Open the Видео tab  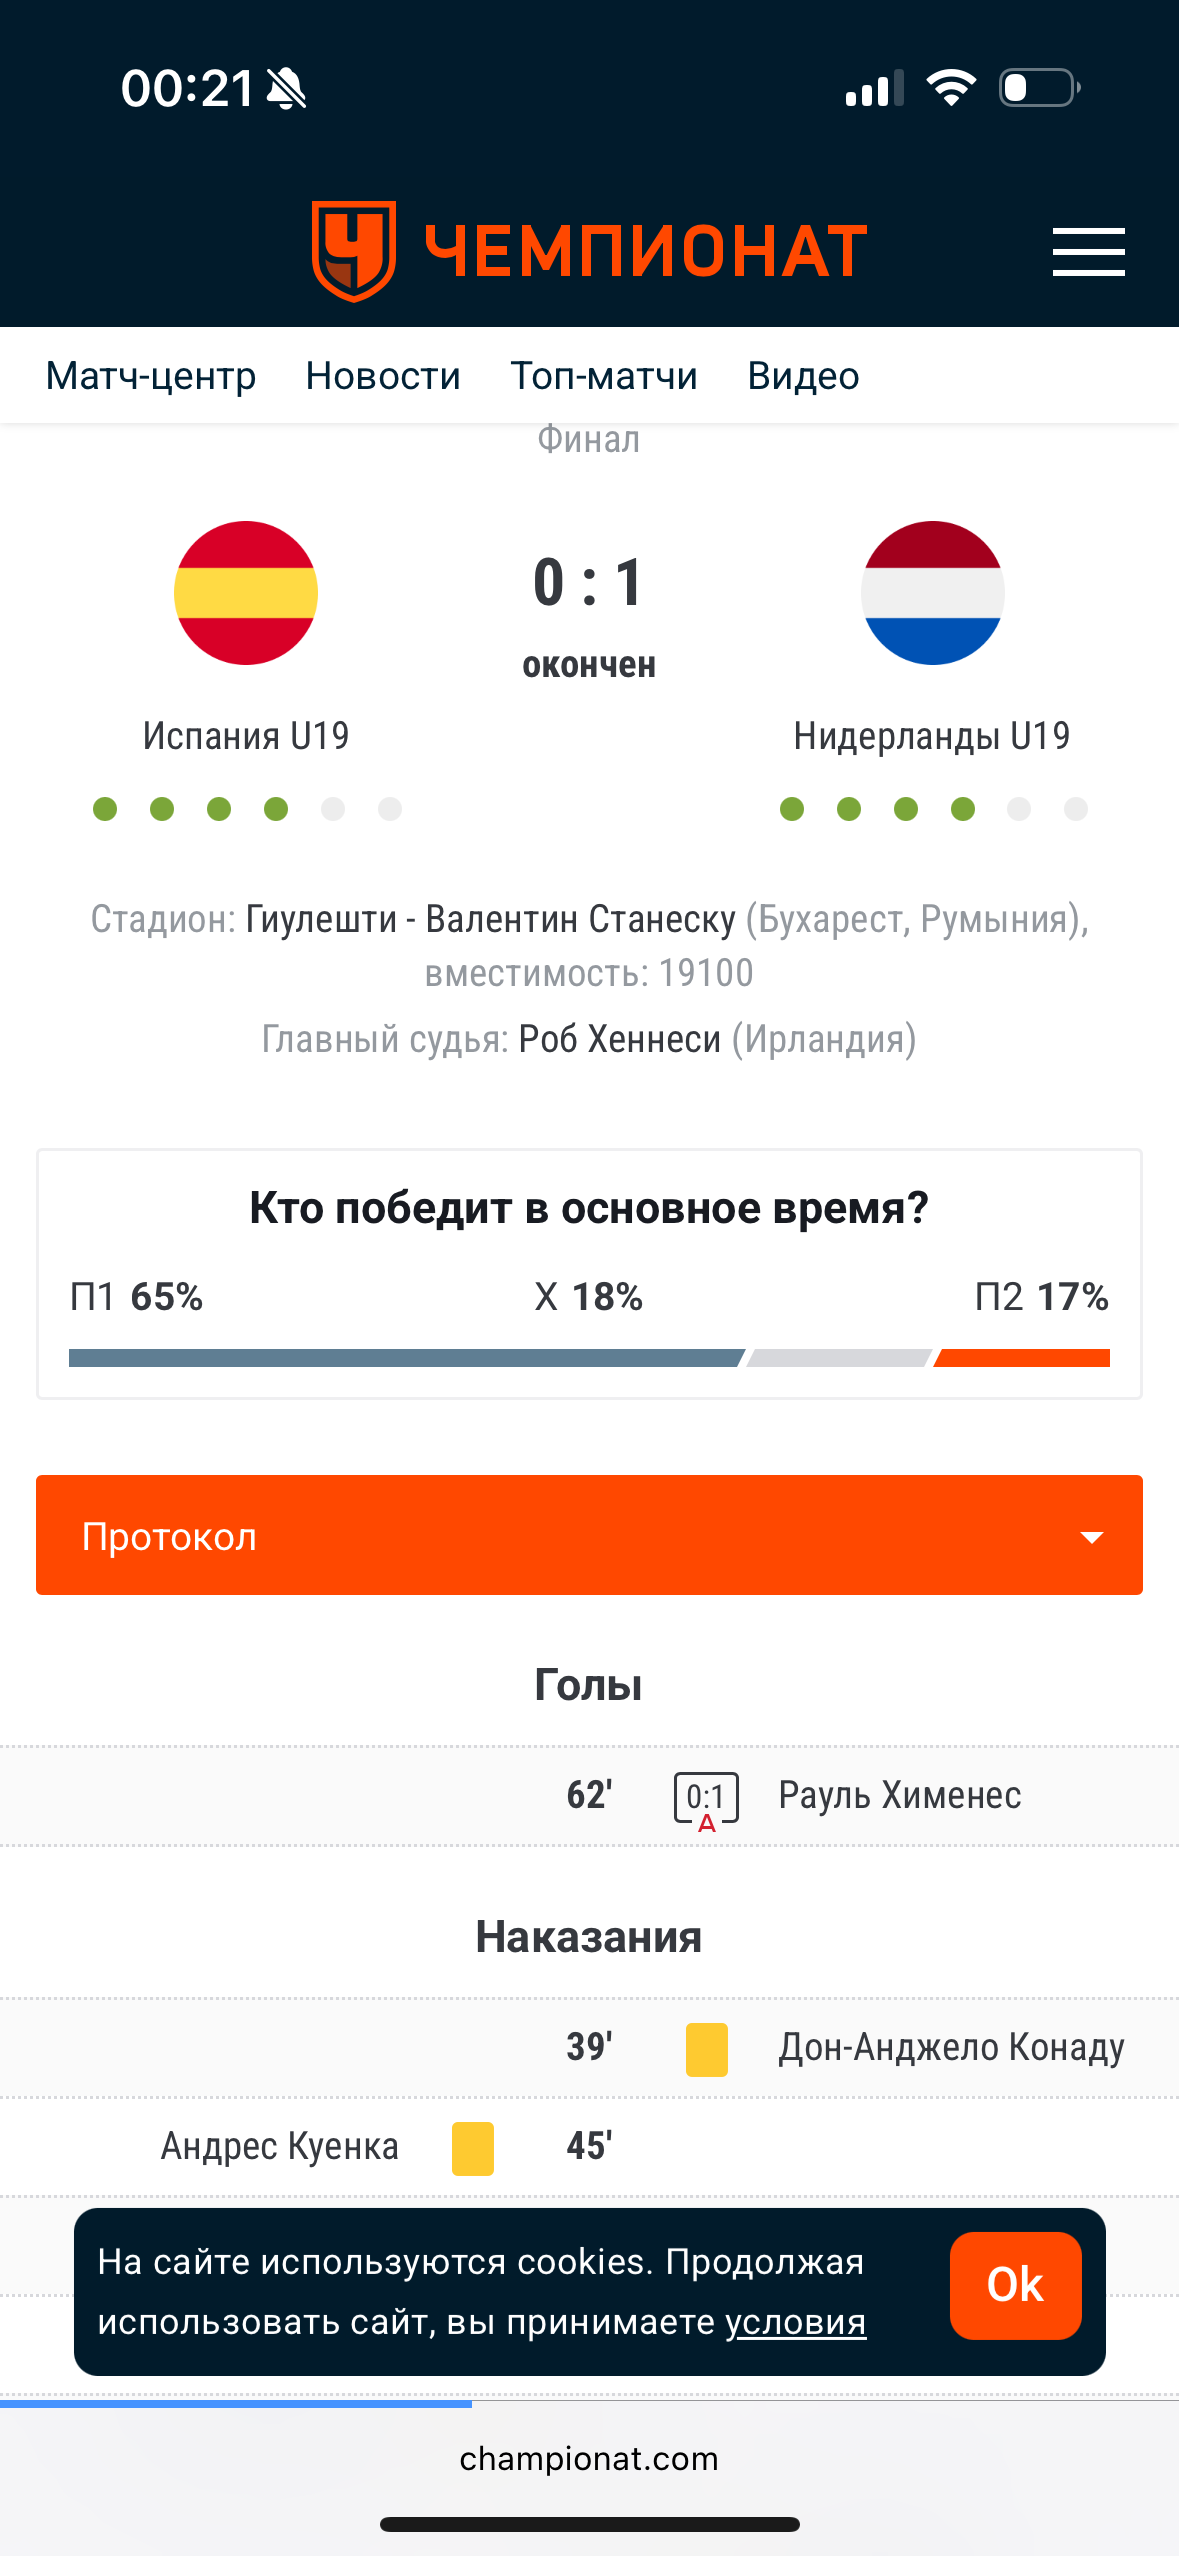tap(803, 376)
